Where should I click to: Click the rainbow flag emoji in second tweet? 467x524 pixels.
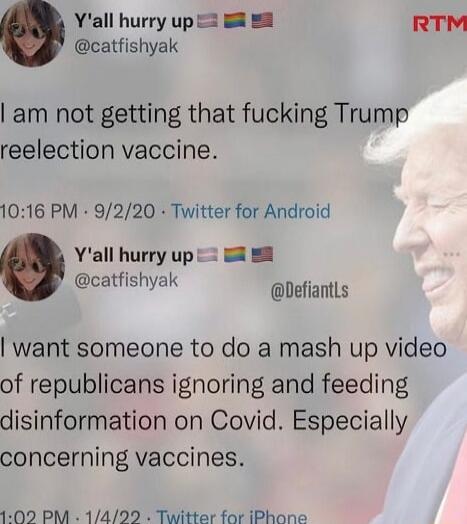click(234, 255)
